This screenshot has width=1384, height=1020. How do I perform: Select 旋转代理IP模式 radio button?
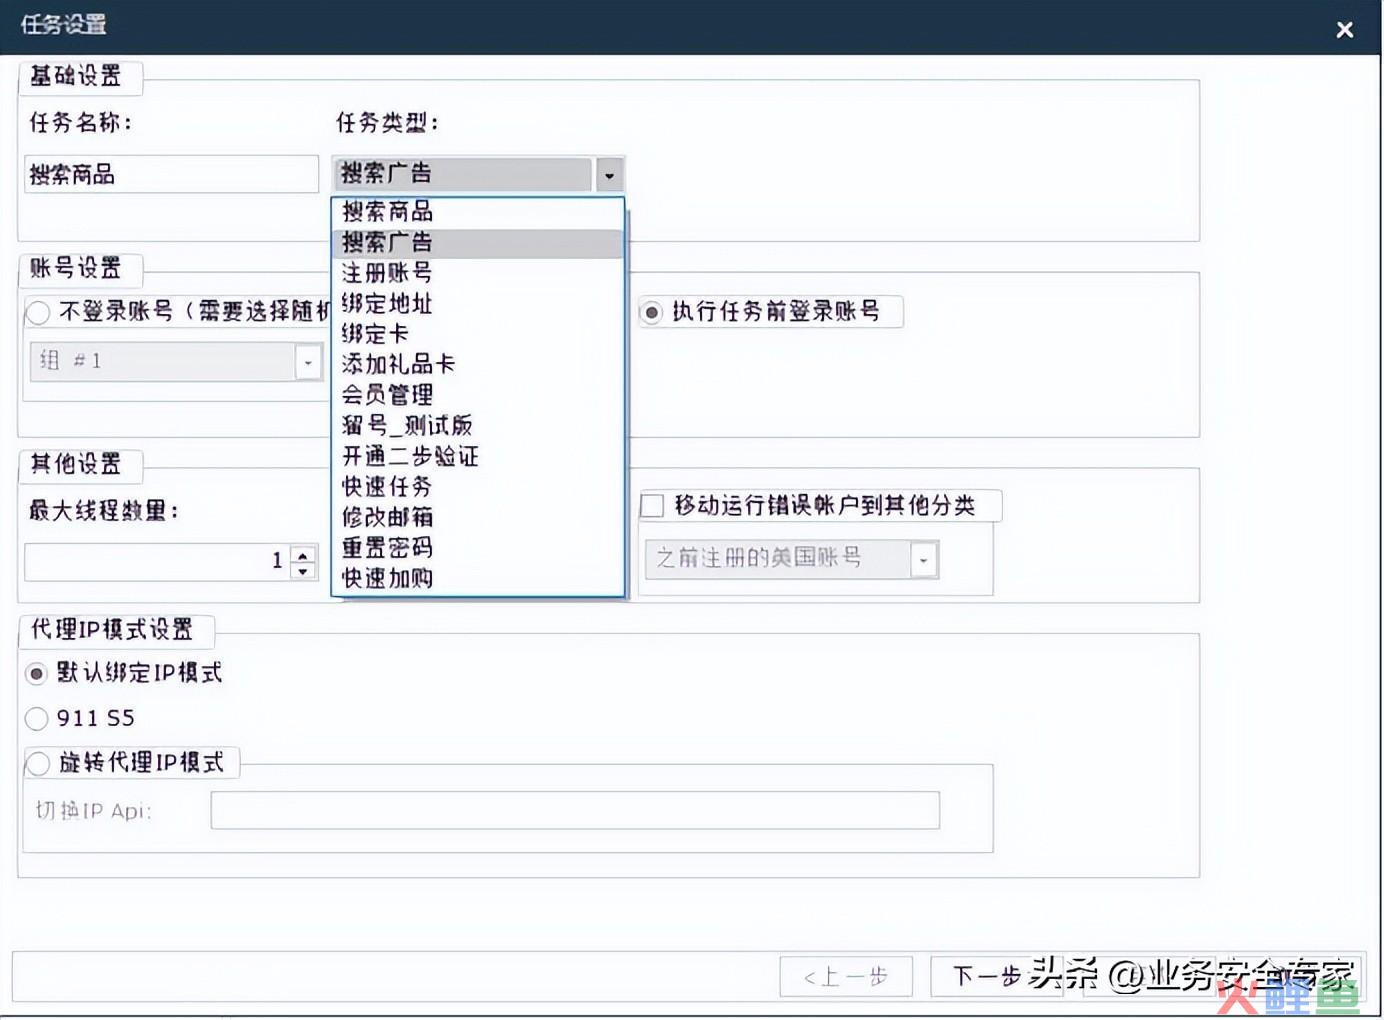tap(38, 763)
